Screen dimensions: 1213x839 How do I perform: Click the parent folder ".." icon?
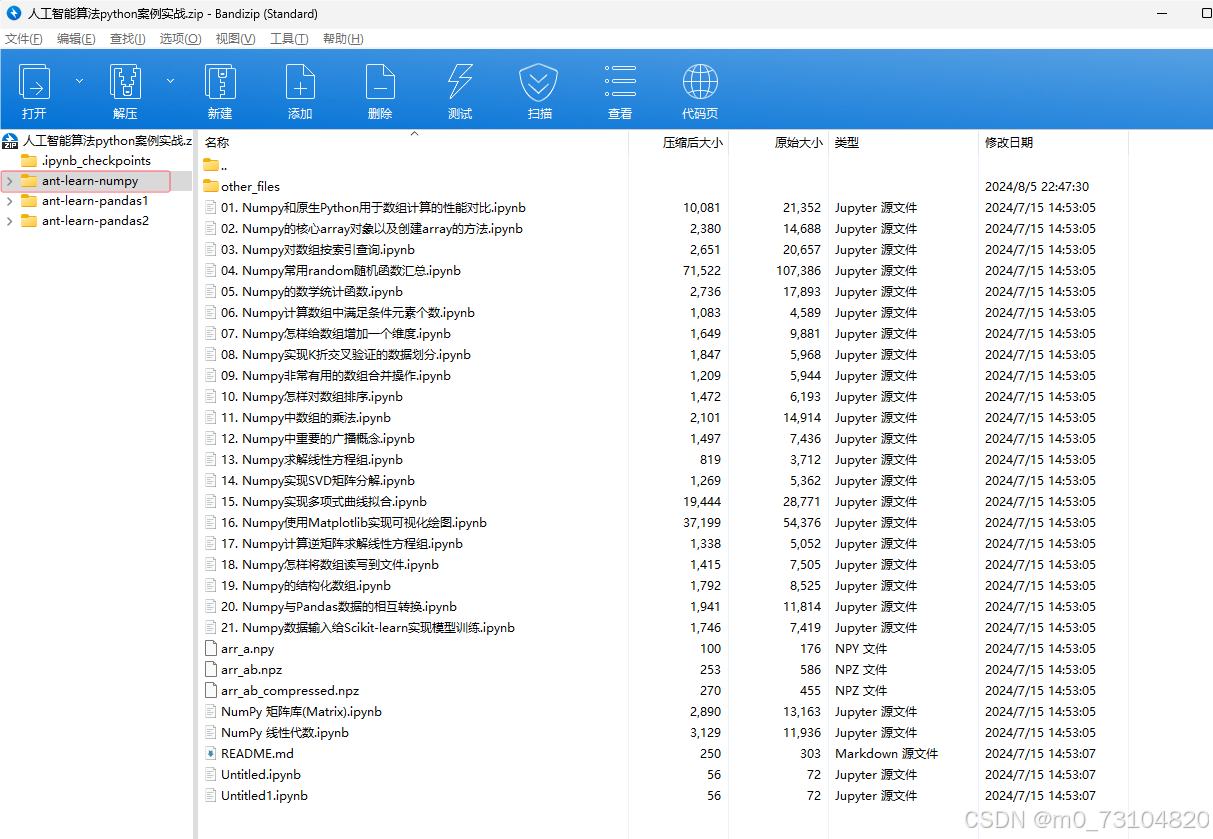pyautogui.click(x=210, y=165)
